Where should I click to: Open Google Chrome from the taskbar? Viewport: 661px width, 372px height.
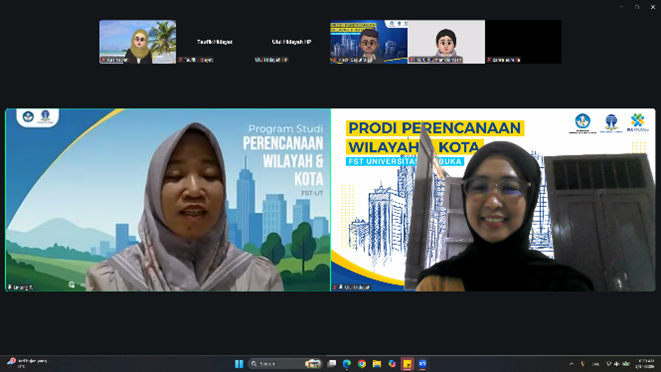pos(362,364)
